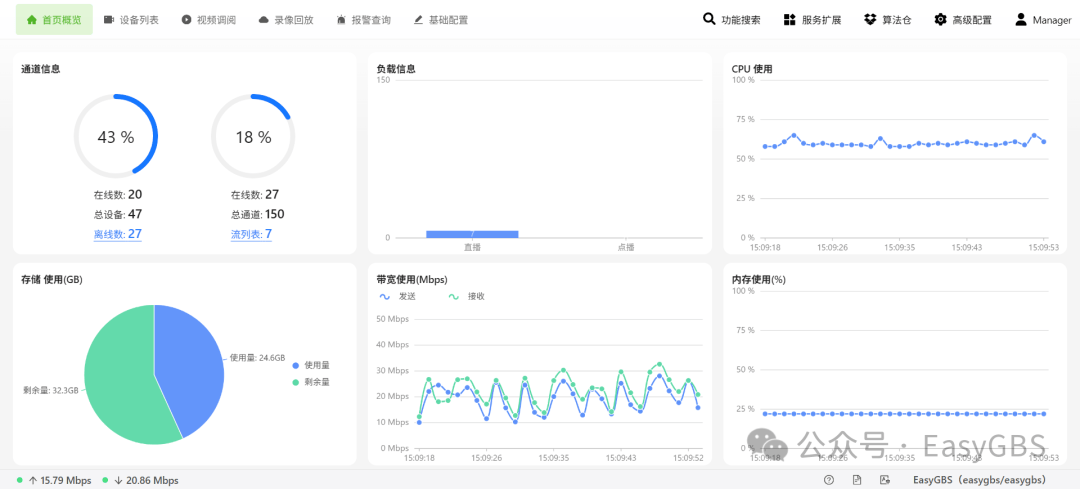This screenshot has height=489, width=1080.
Task: Click the 剩余量: 32.3GB pie label
Action: click(x=51, y=390)
